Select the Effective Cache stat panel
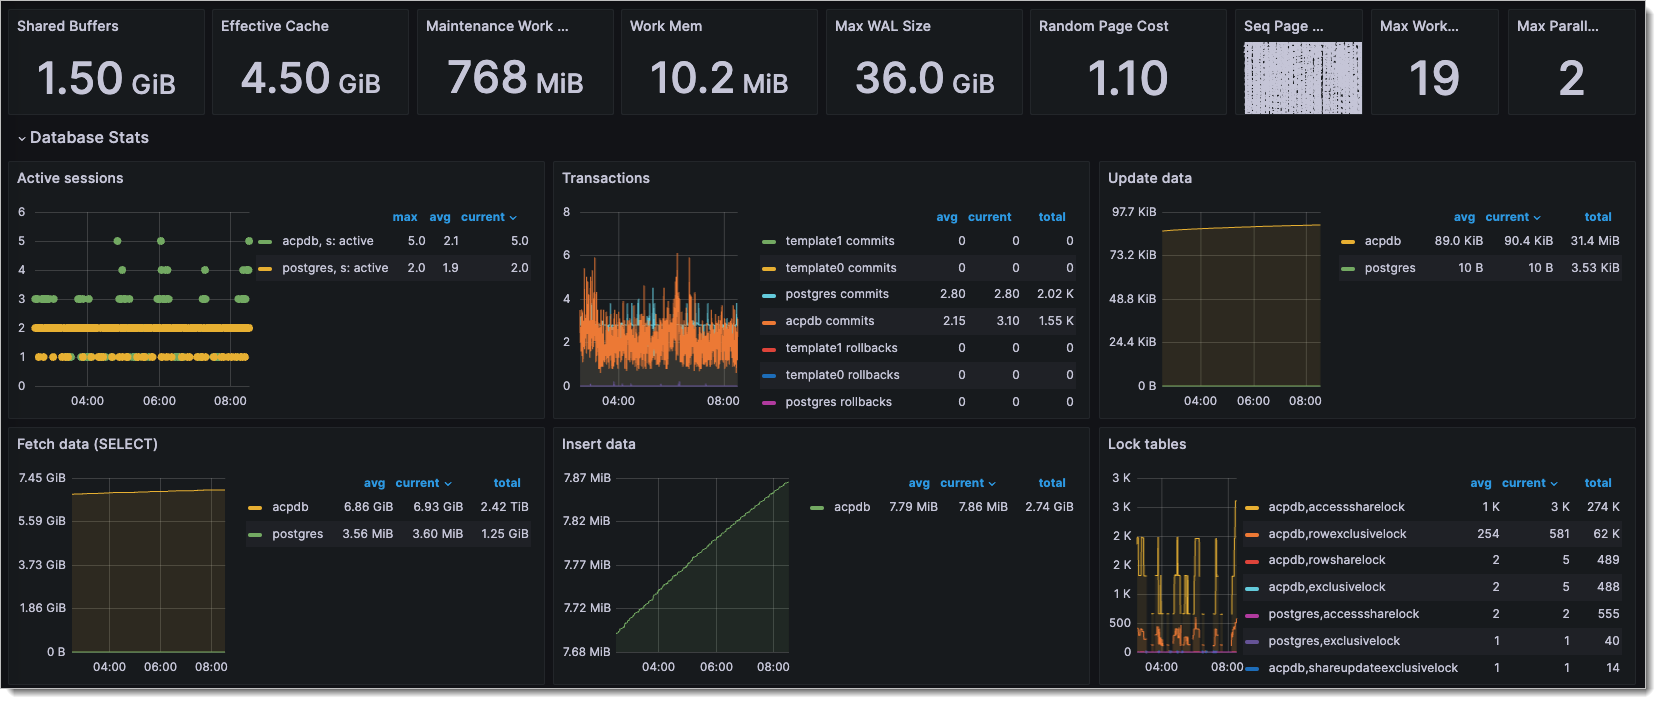Viewport: 1661px width, 704px height. click(x=310, y=62)
